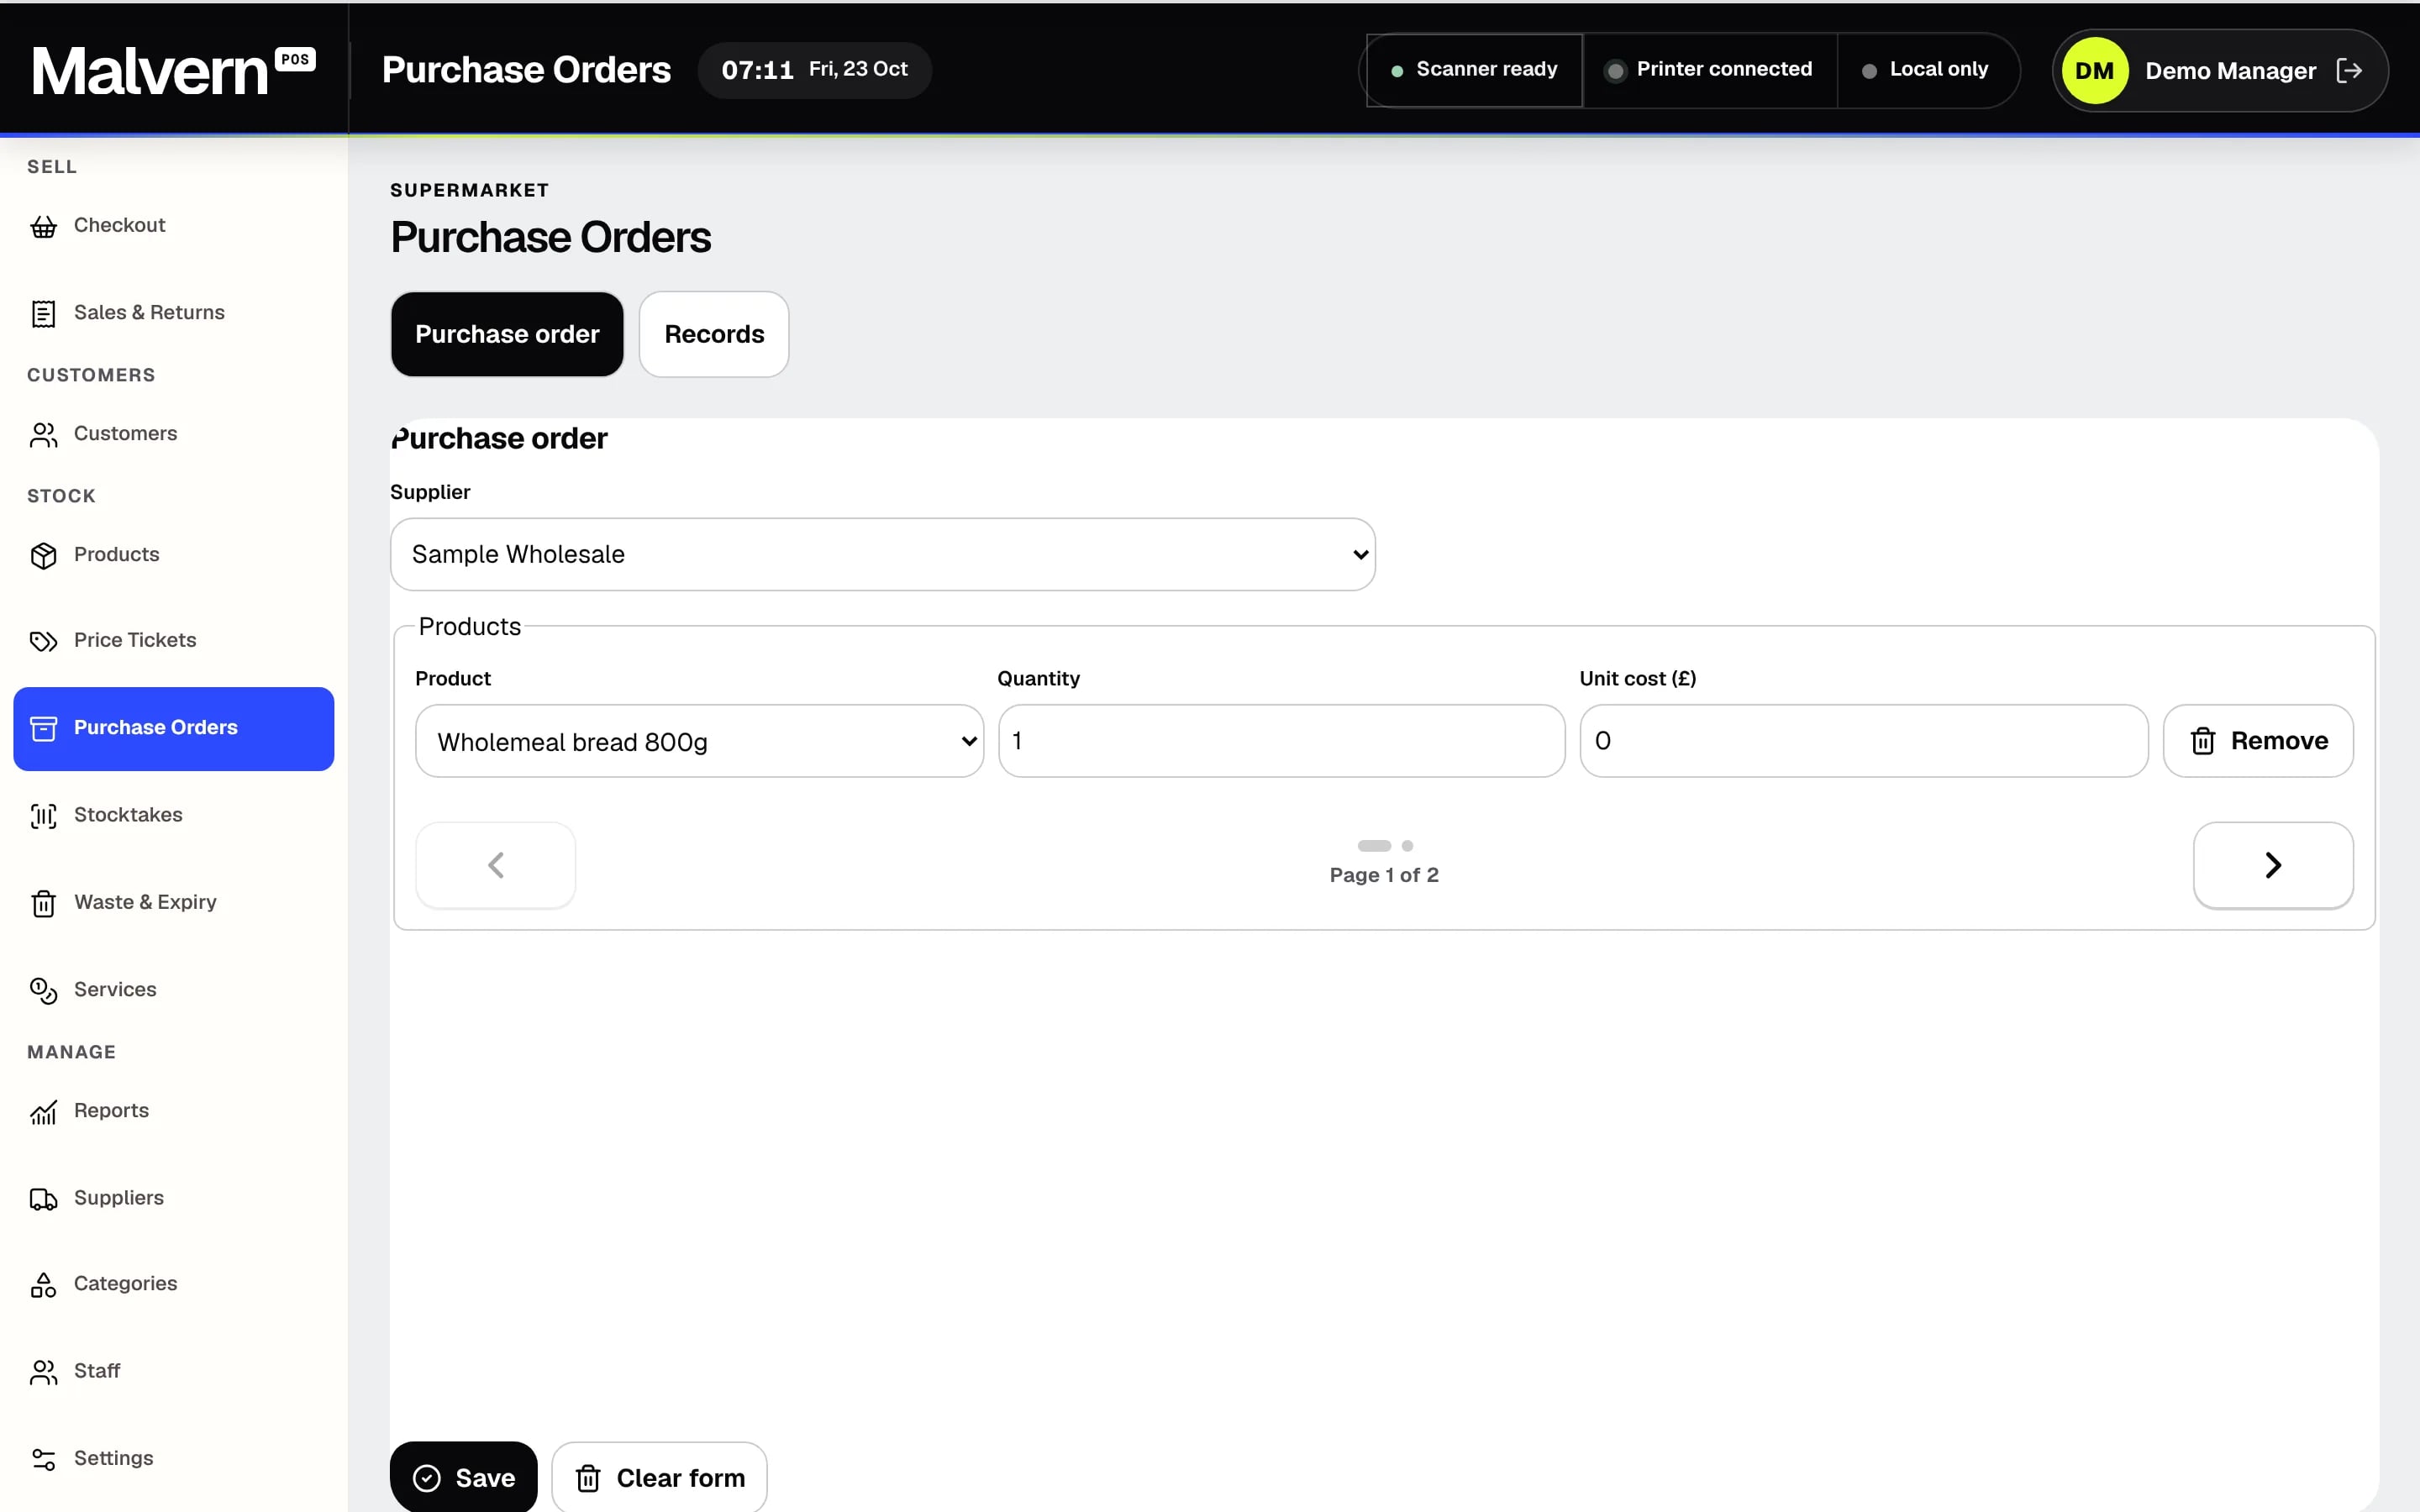The image size is (2420, 1512).
Task: Click the Demo Manager name
Action: 2230,71
